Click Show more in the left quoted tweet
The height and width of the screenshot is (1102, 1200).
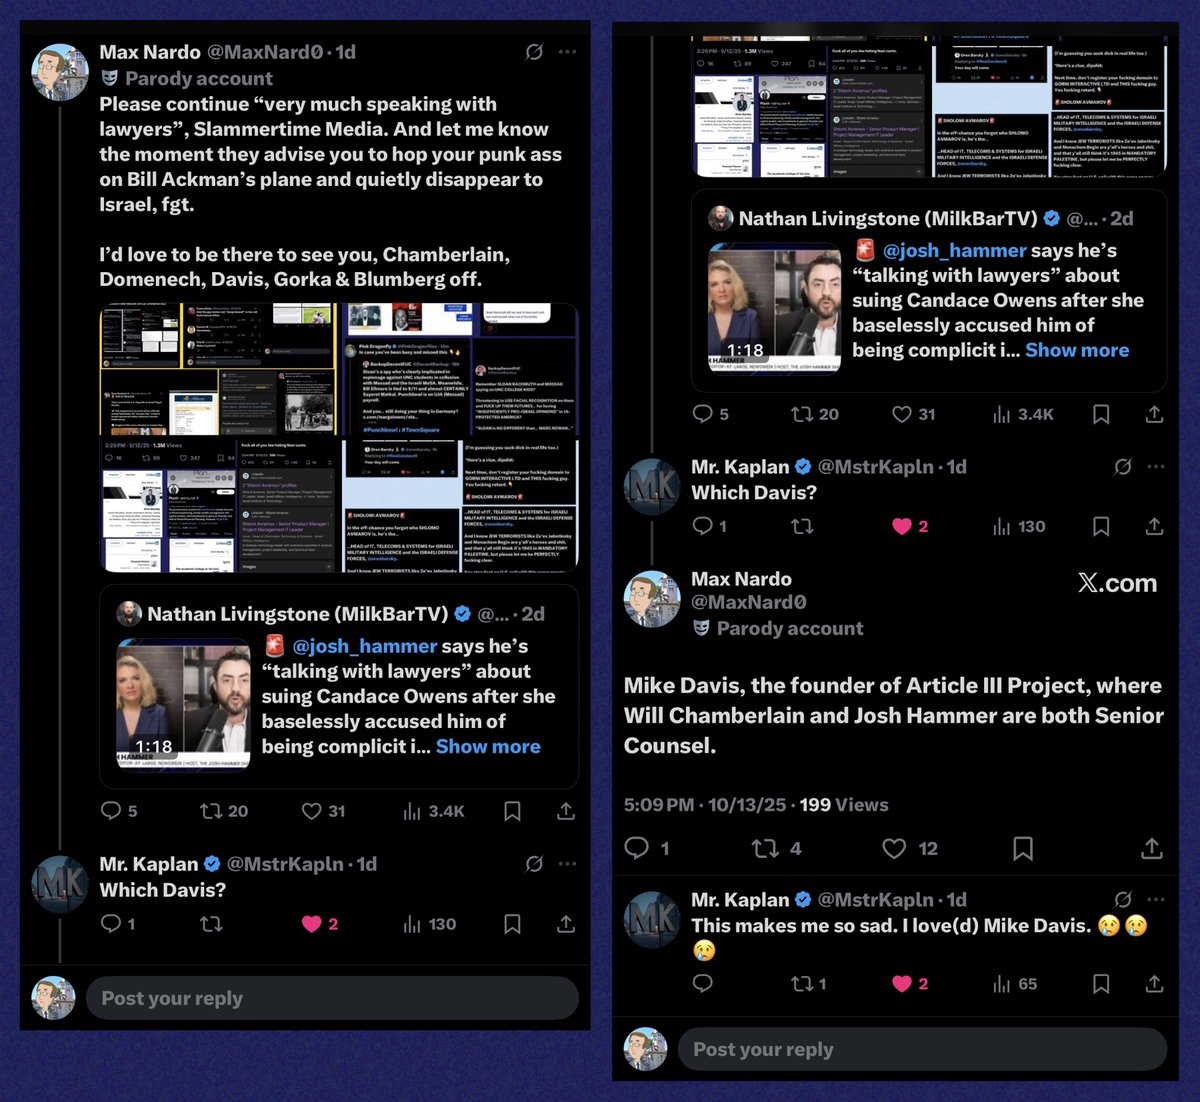click(488, 746)
